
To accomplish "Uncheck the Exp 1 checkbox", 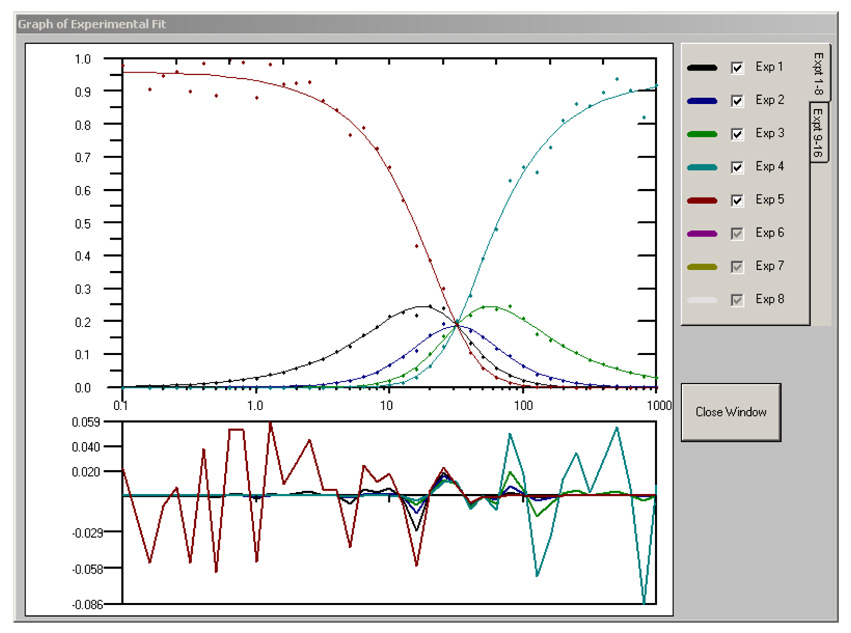I will click(737, 68).
